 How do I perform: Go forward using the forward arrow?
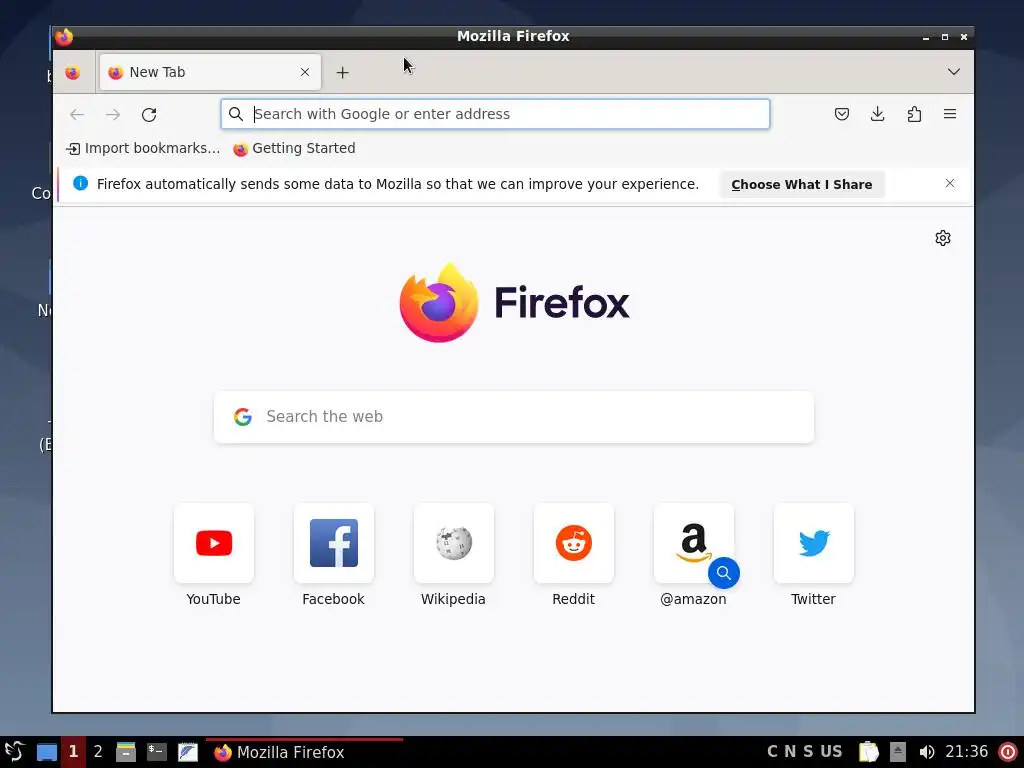point(113,114)
